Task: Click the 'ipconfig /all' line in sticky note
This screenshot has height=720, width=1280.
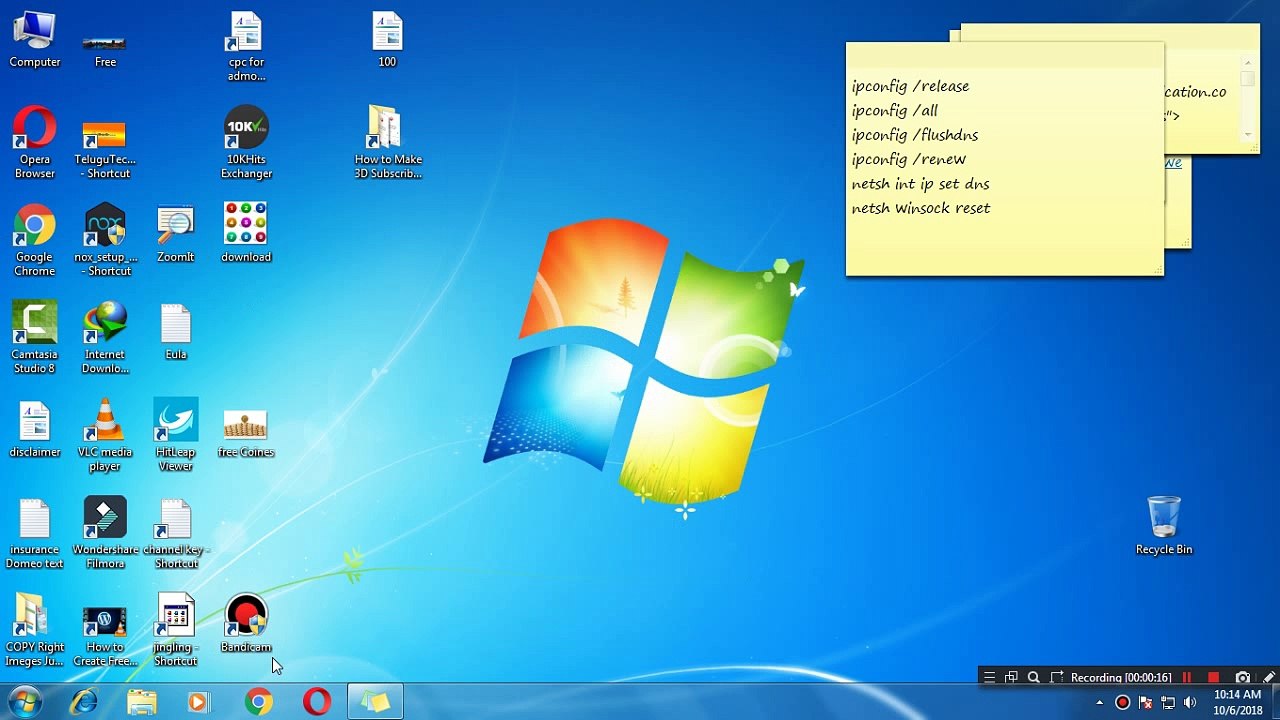Action: pyautogui.click(x=895, y=111)
